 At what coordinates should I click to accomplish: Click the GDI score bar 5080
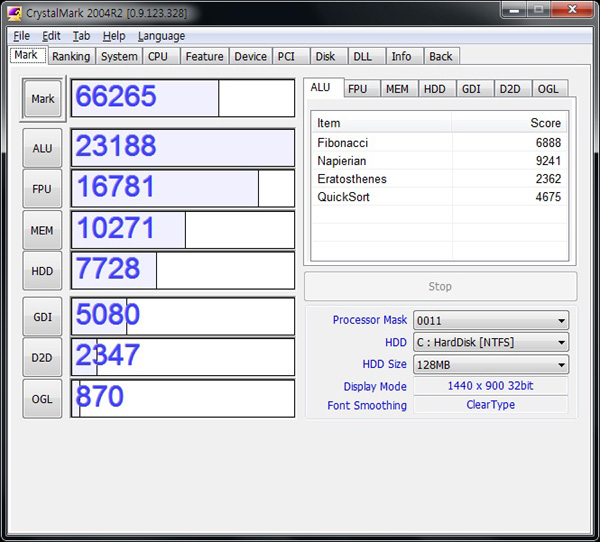(x=183, y=317)
